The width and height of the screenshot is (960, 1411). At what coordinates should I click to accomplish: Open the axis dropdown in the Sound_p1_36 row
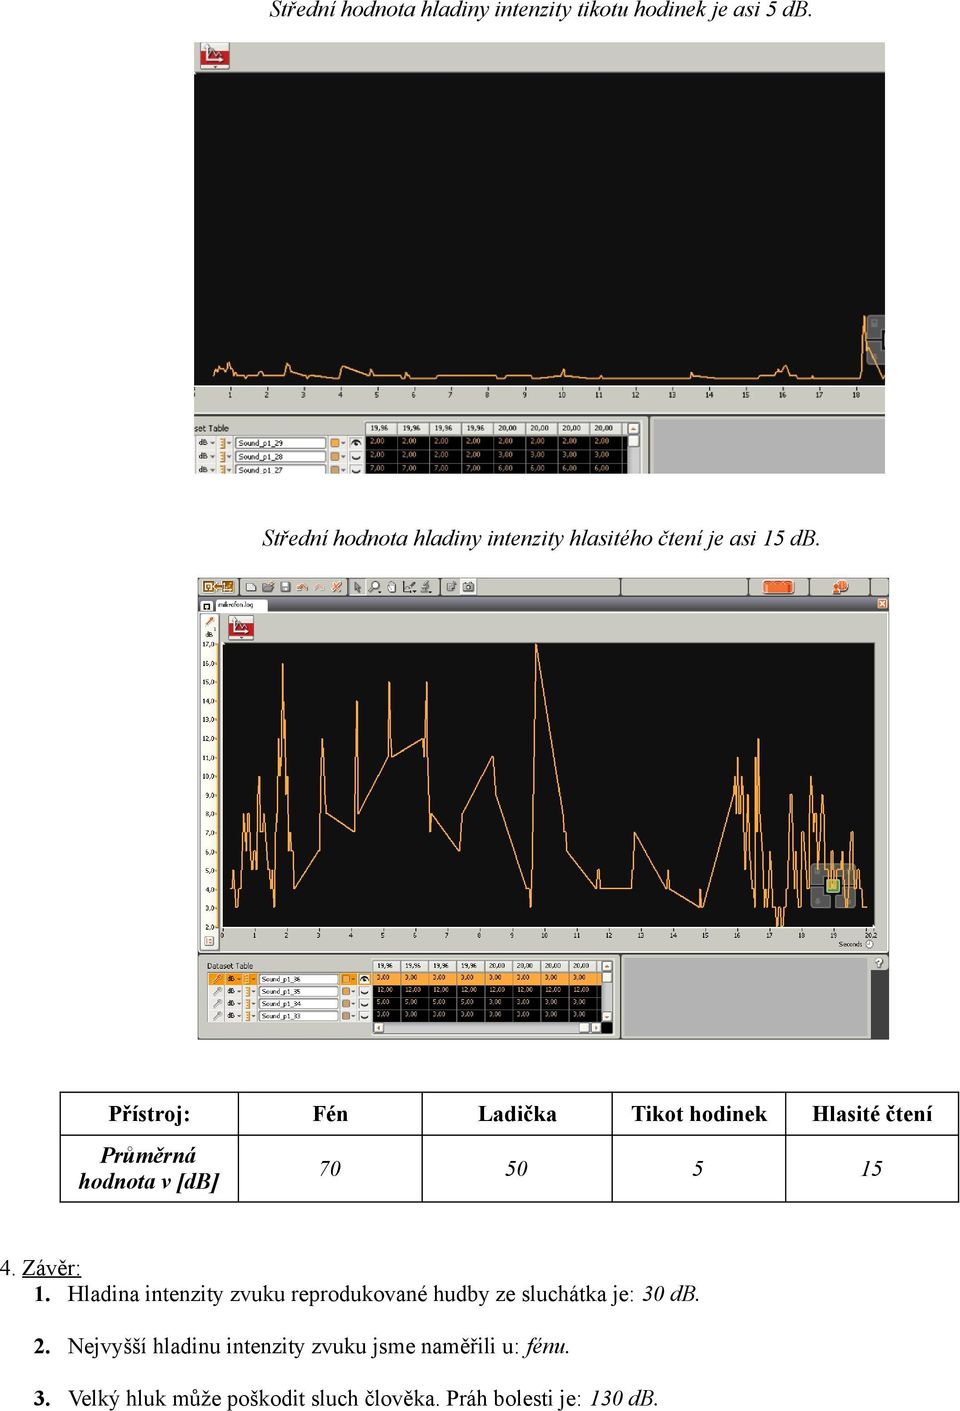tap(250, 979)
